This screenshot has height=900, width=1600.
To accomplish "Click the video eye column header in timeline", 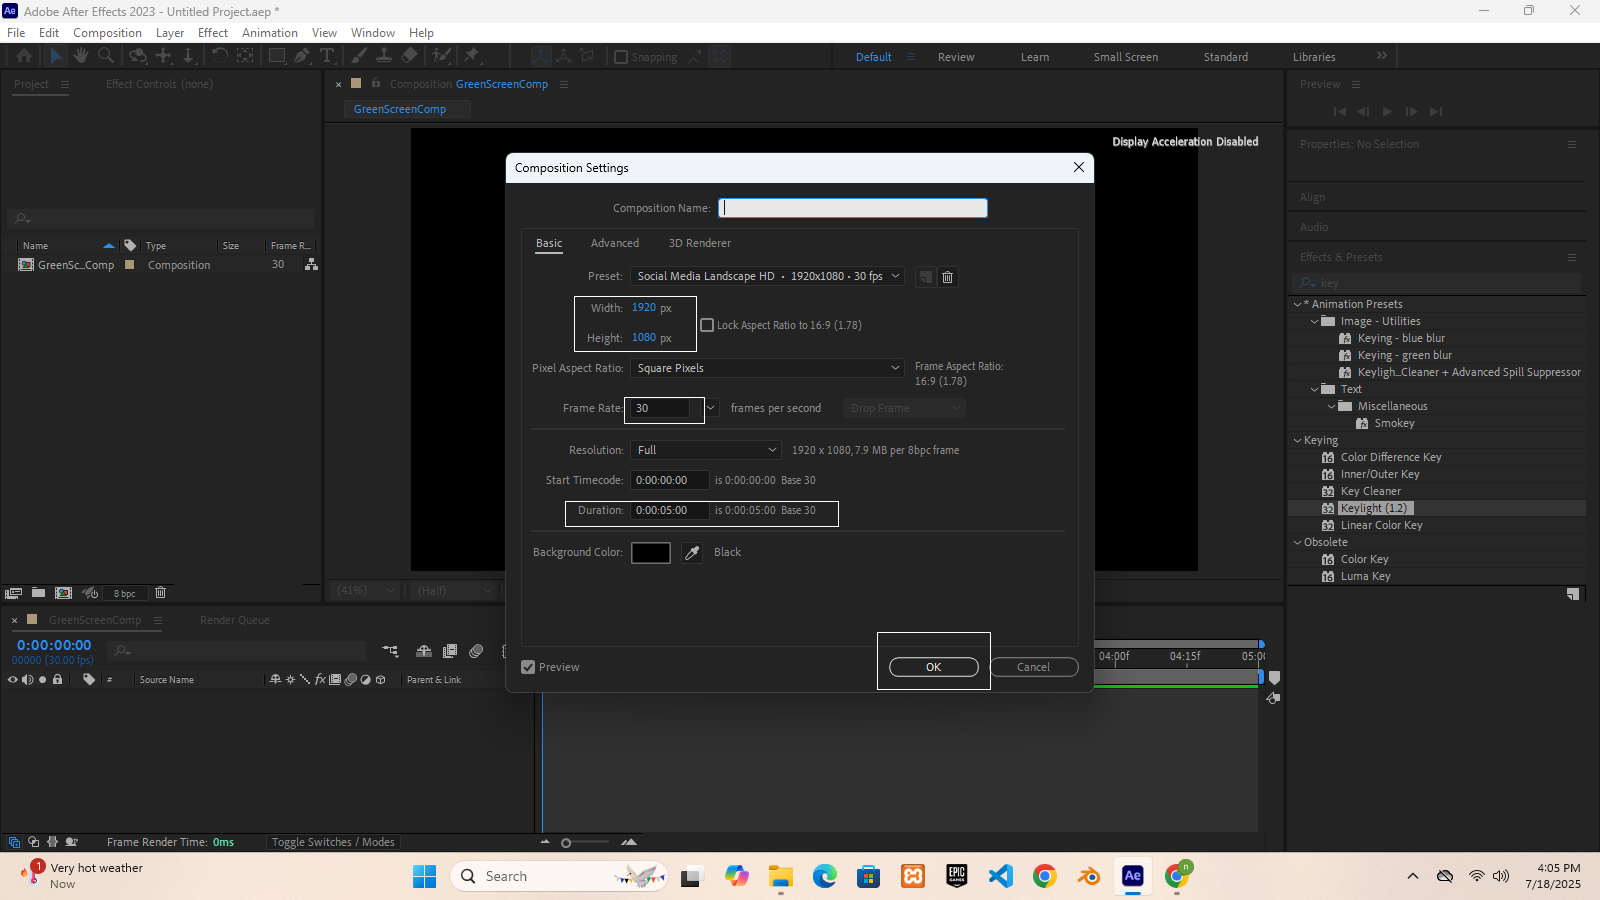I will coord(13,680).
